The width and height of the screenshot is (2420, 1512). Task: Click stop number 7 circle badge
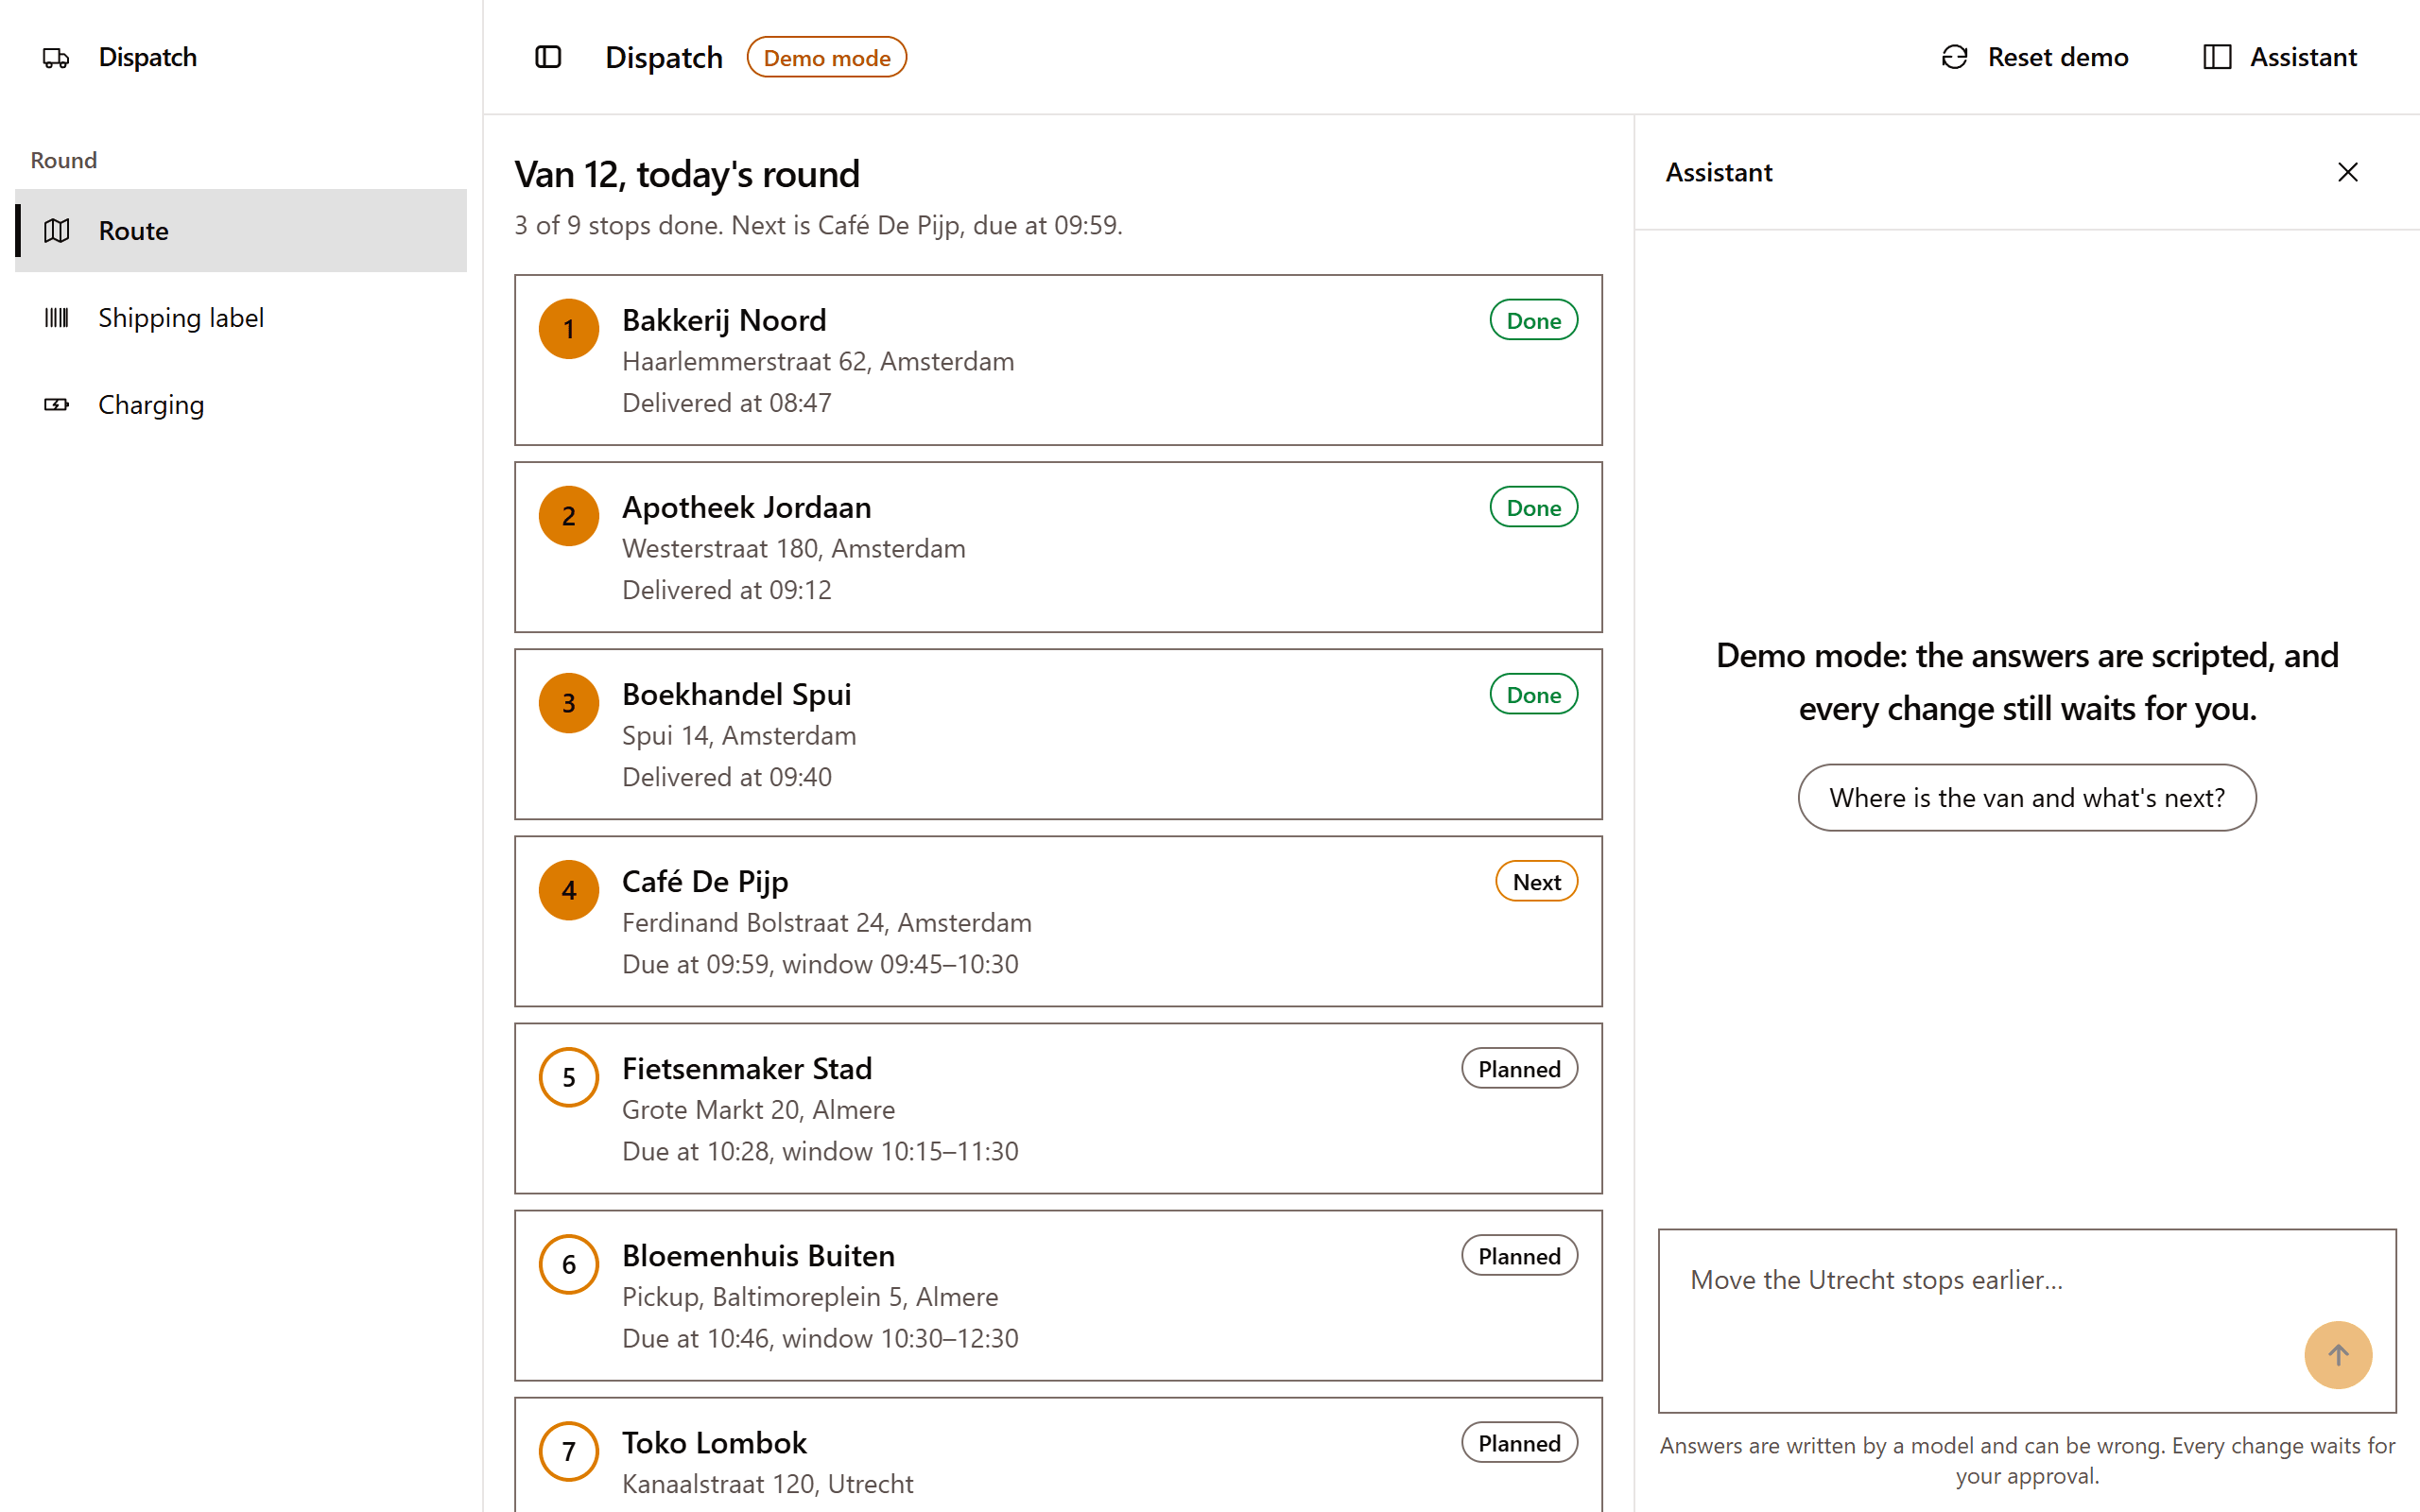coord(569,1451)
